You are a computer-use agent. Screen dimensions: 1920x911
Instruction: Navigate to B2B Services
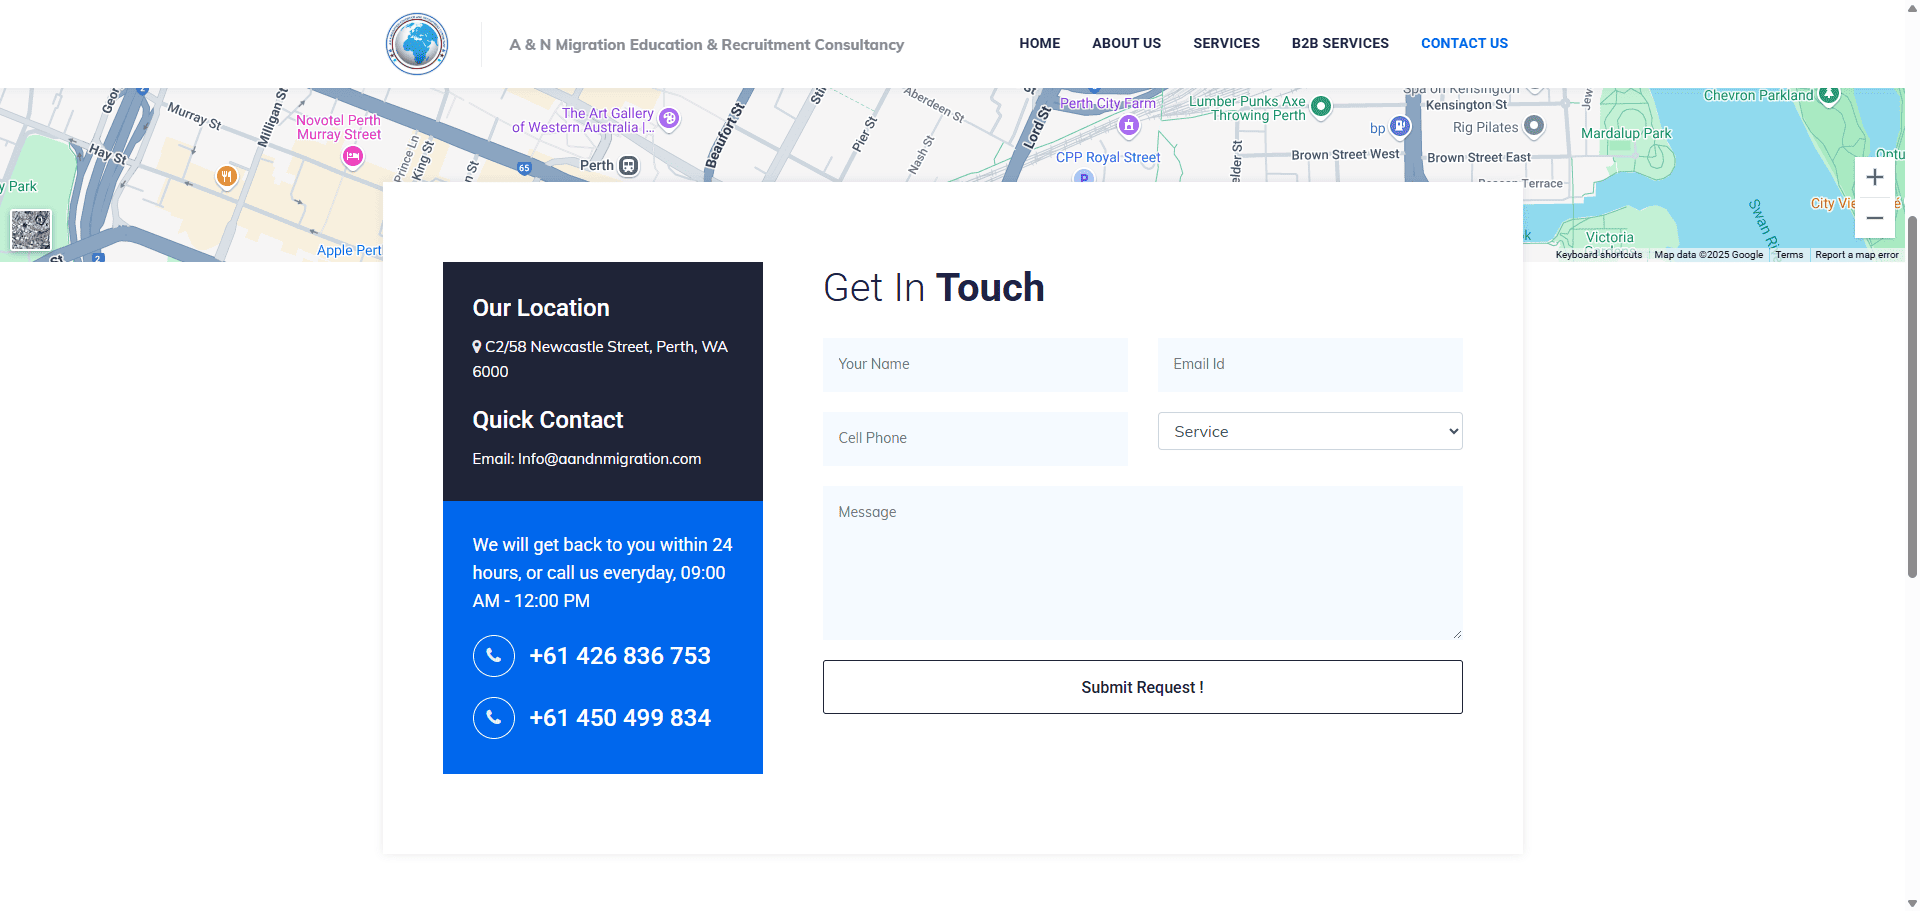point(1340,43)
